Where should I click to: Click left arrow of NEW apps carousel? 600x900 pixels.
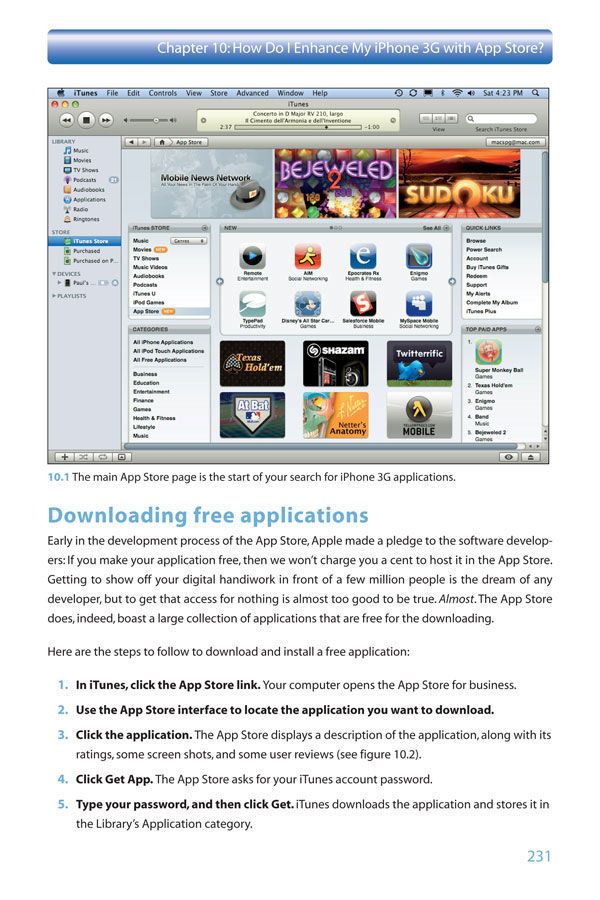pyautogui.click(x=219, y=281)
